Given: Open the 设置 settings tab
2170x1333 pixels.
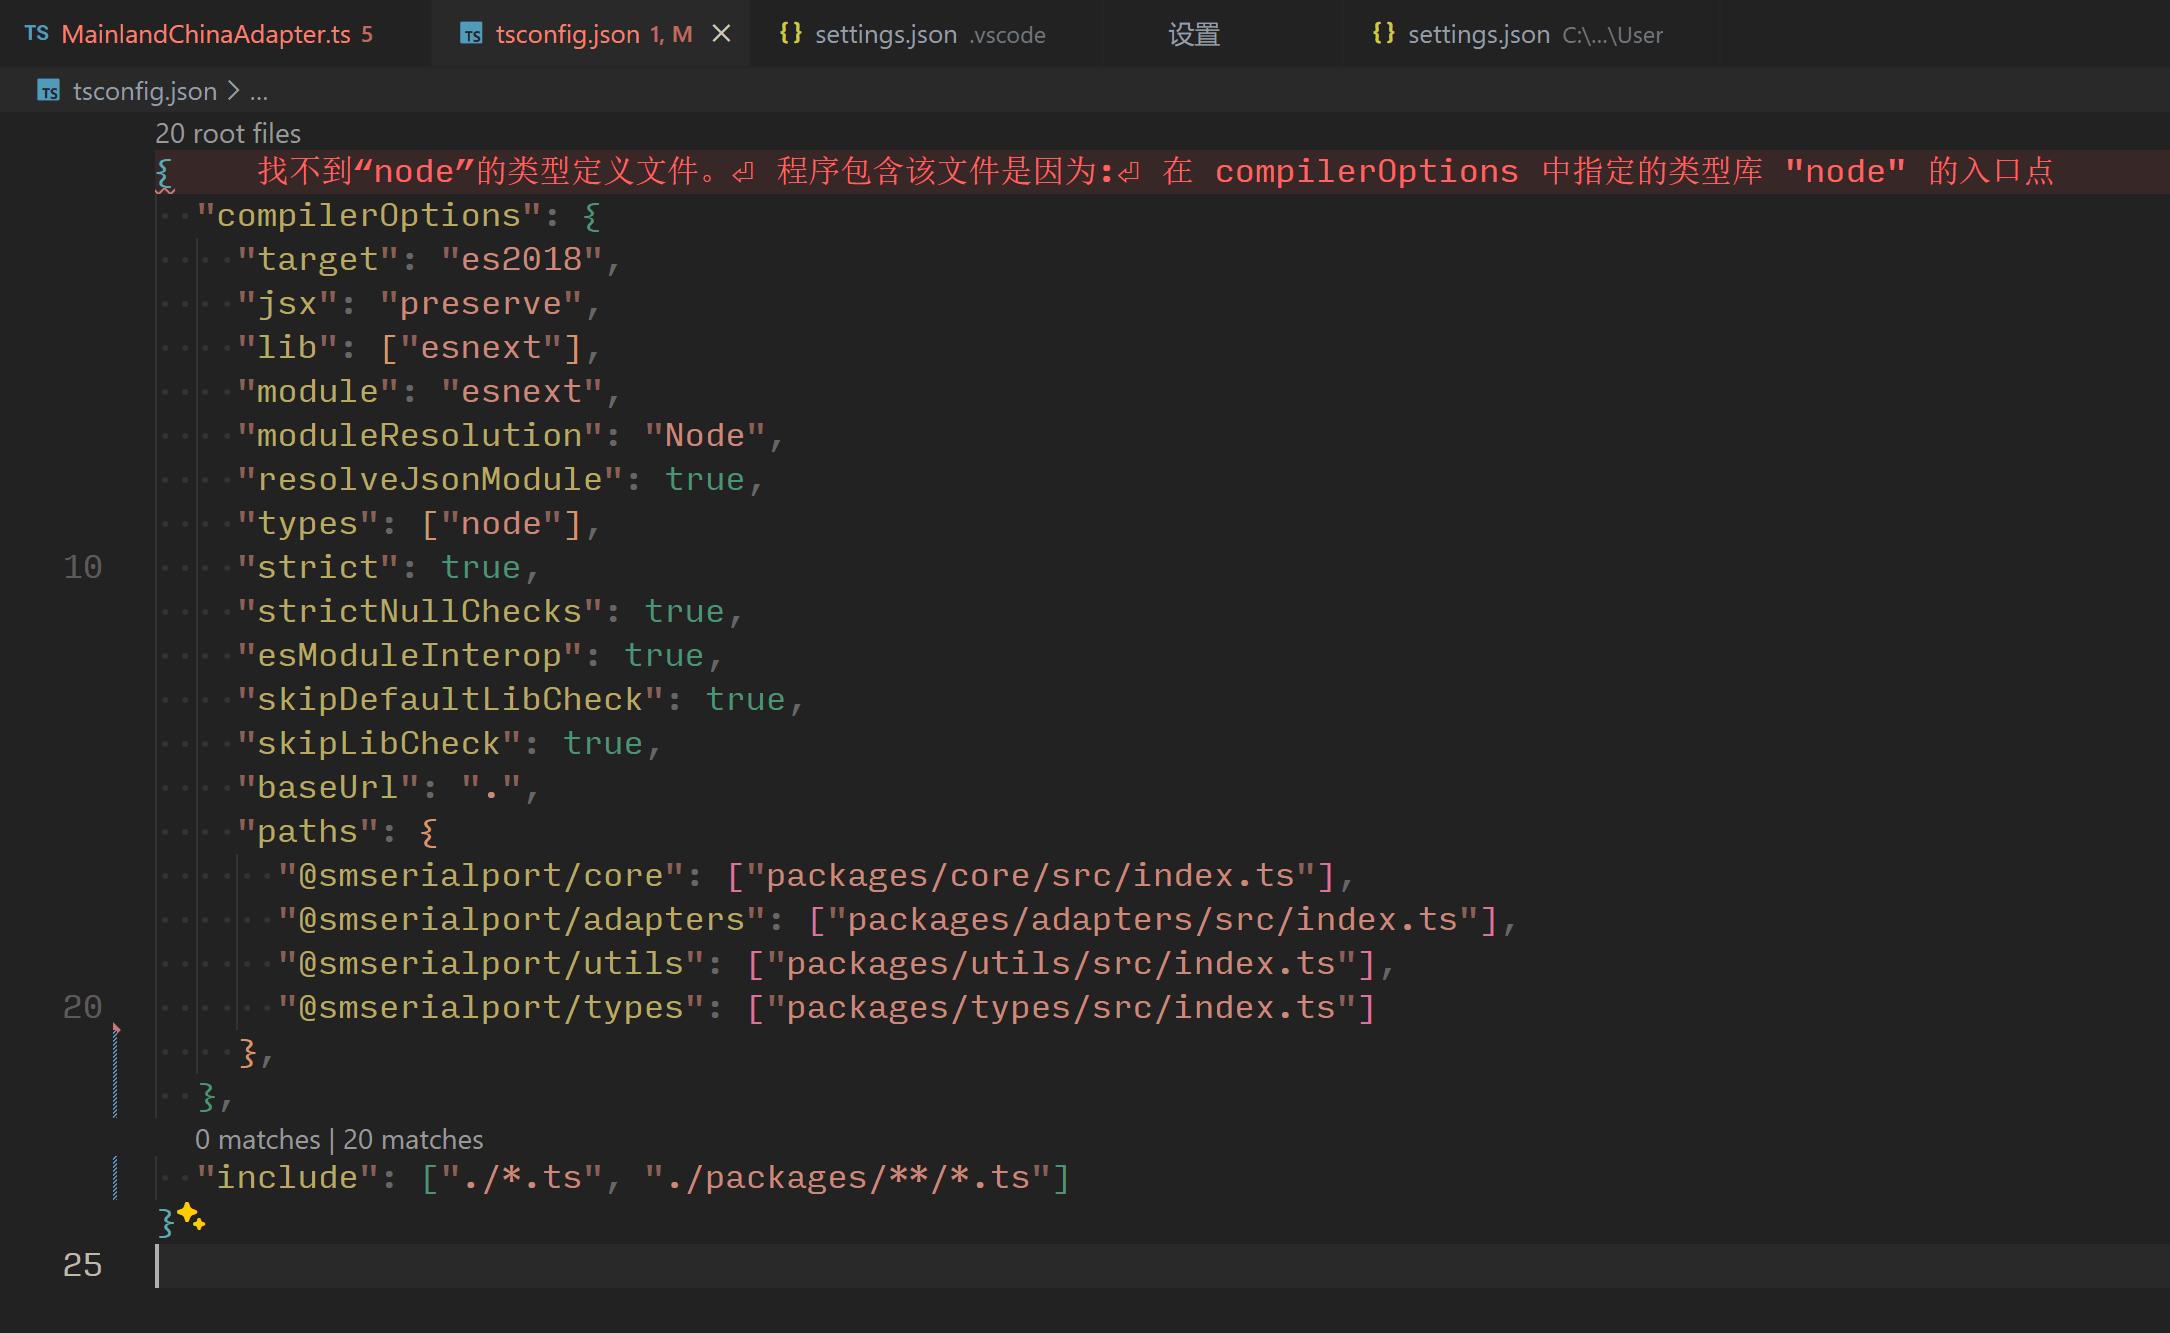Looking at the screenshot, I should coord(1194,34).
